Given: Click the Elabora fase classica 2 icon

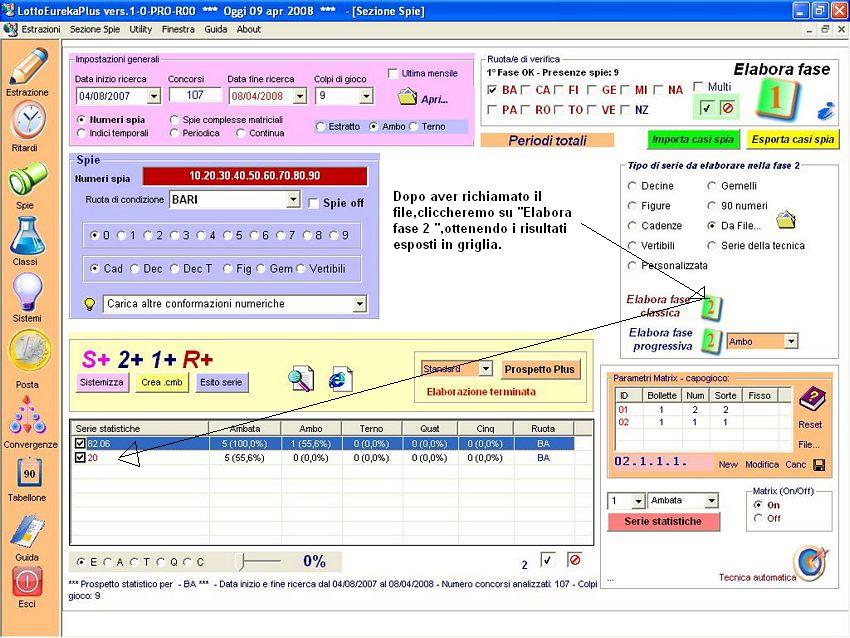Looking at the screenshot, I should pyautogui.click(x=711, y=307).
